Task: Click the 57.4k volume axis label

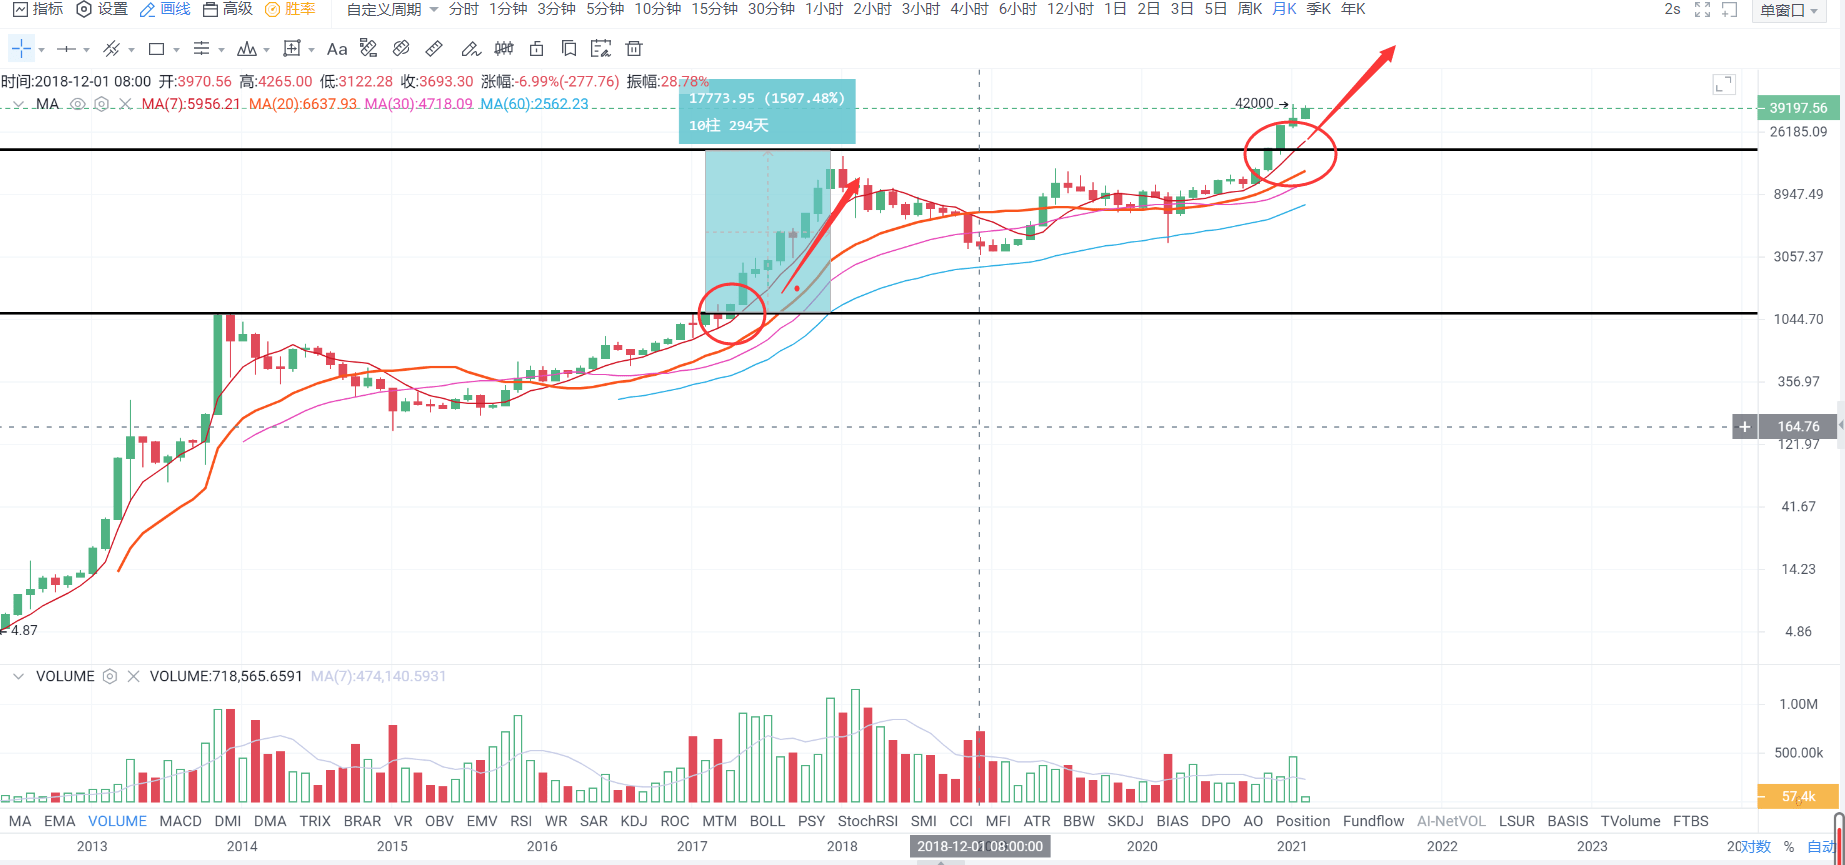Action: pyautogui.click(x=1798, y=797)
